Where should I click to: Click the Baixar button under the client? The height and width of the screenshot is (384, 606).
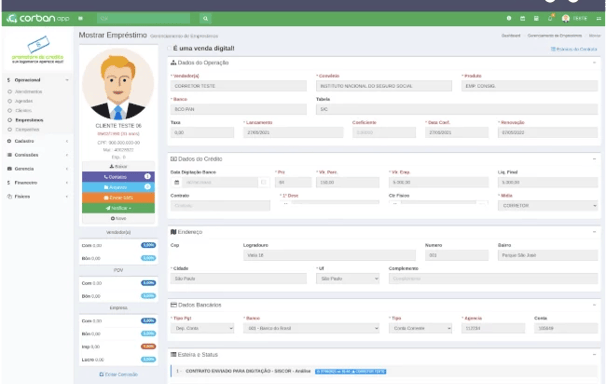click(x=118, y=166)
